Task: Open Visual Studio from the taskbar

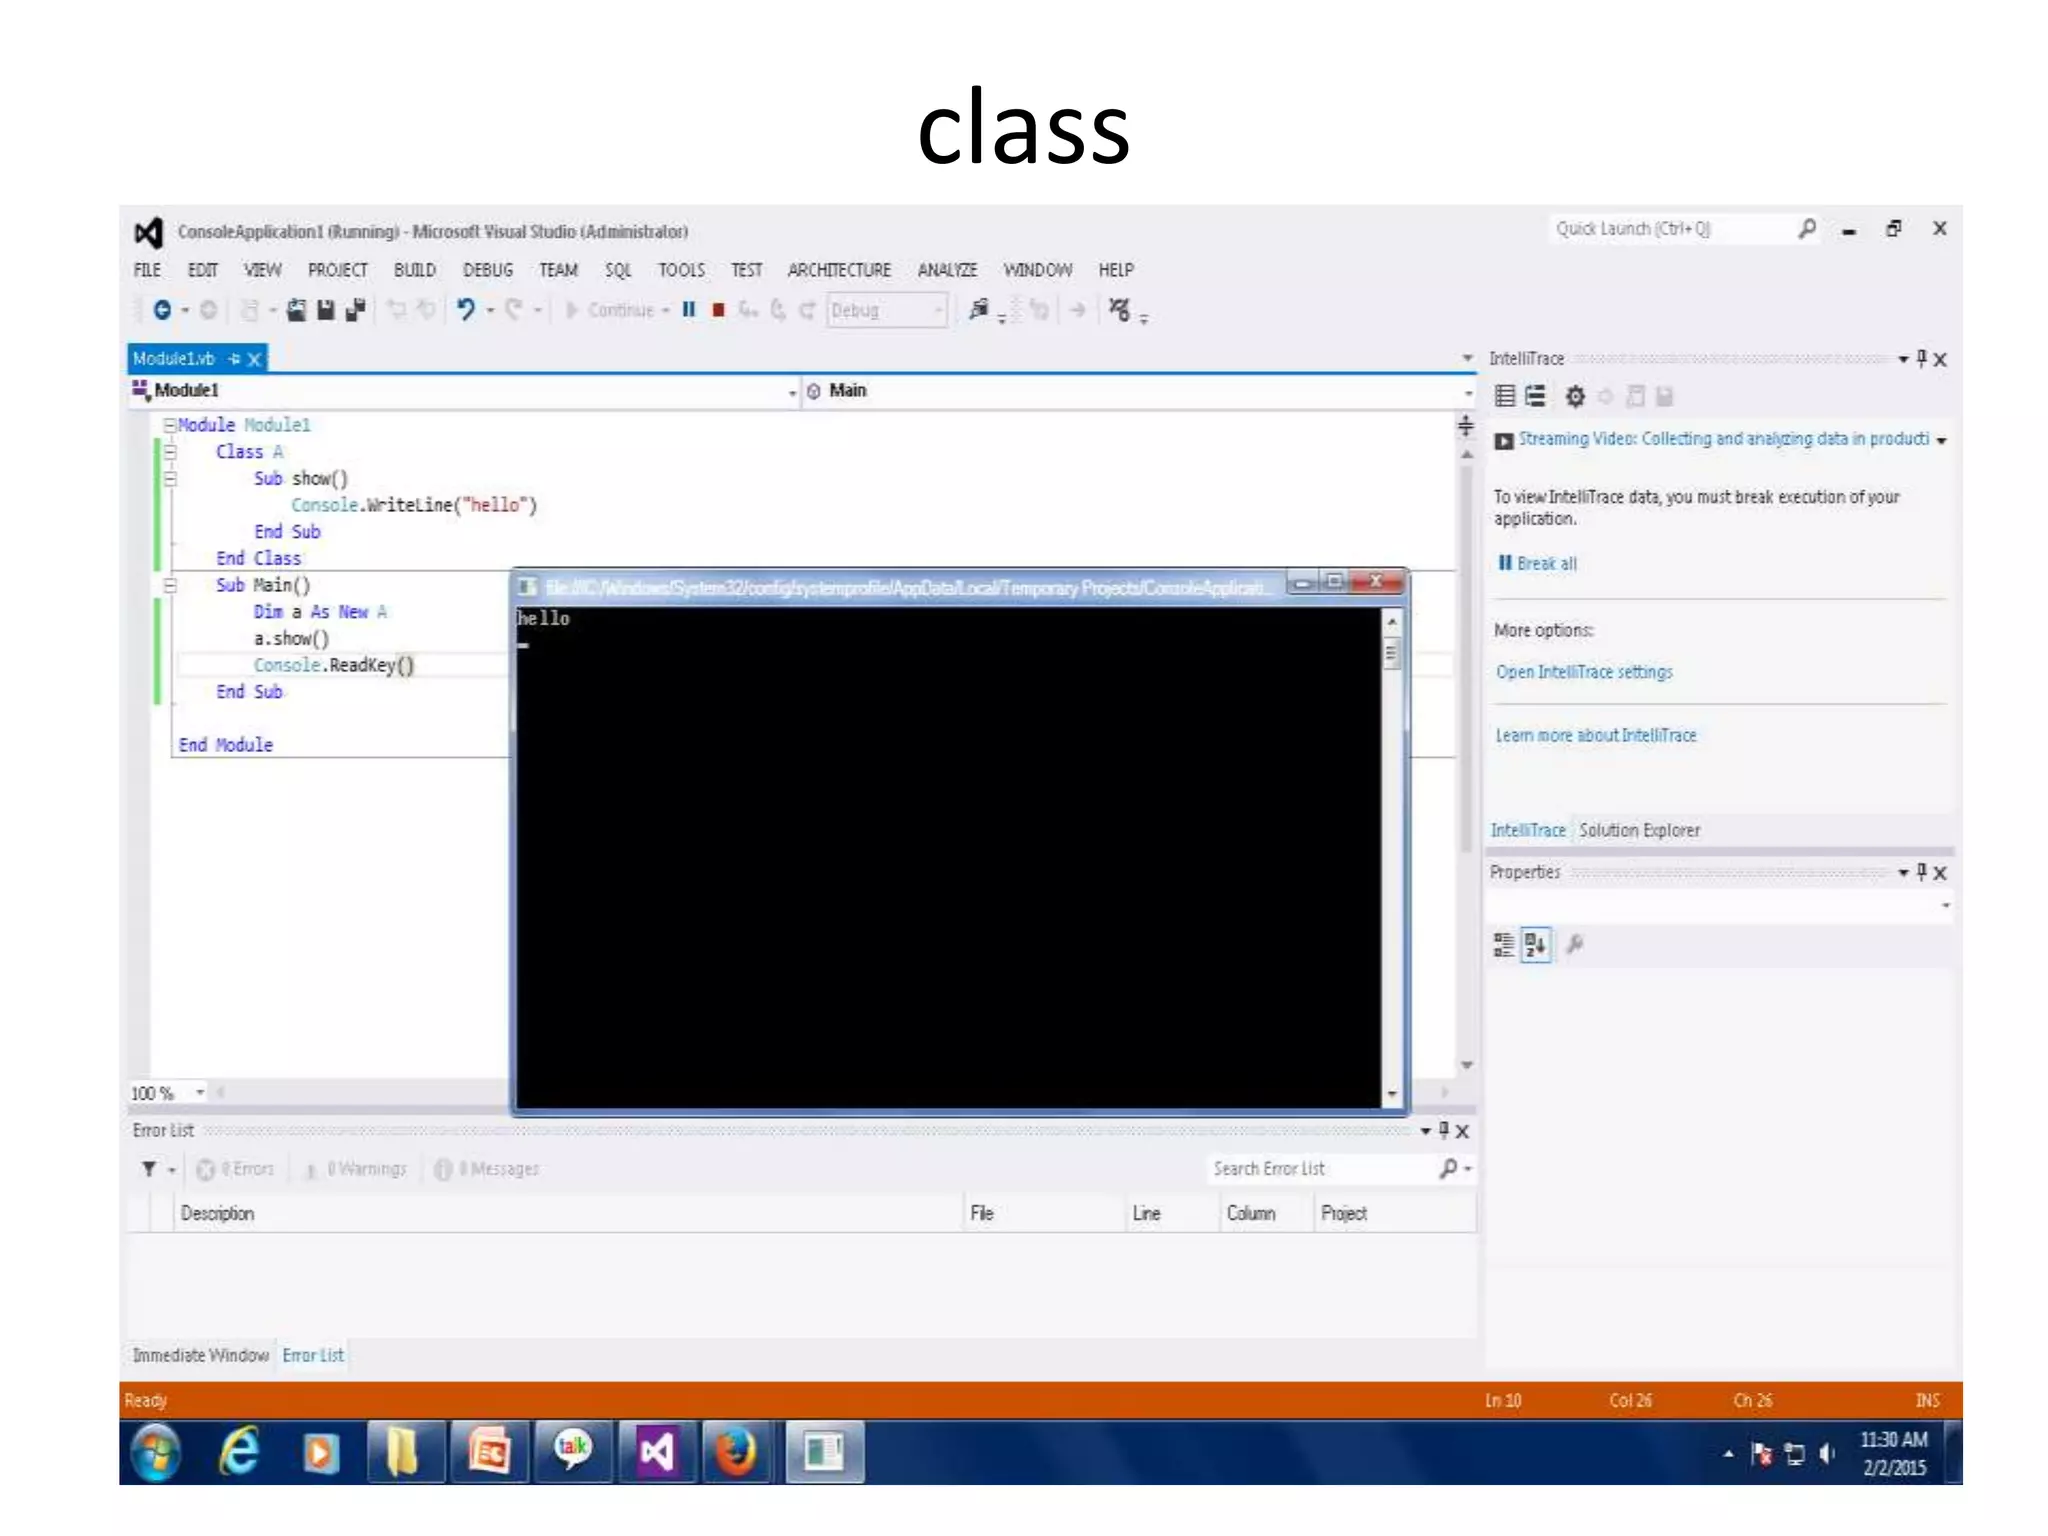Action: (x=656, y=1452)
